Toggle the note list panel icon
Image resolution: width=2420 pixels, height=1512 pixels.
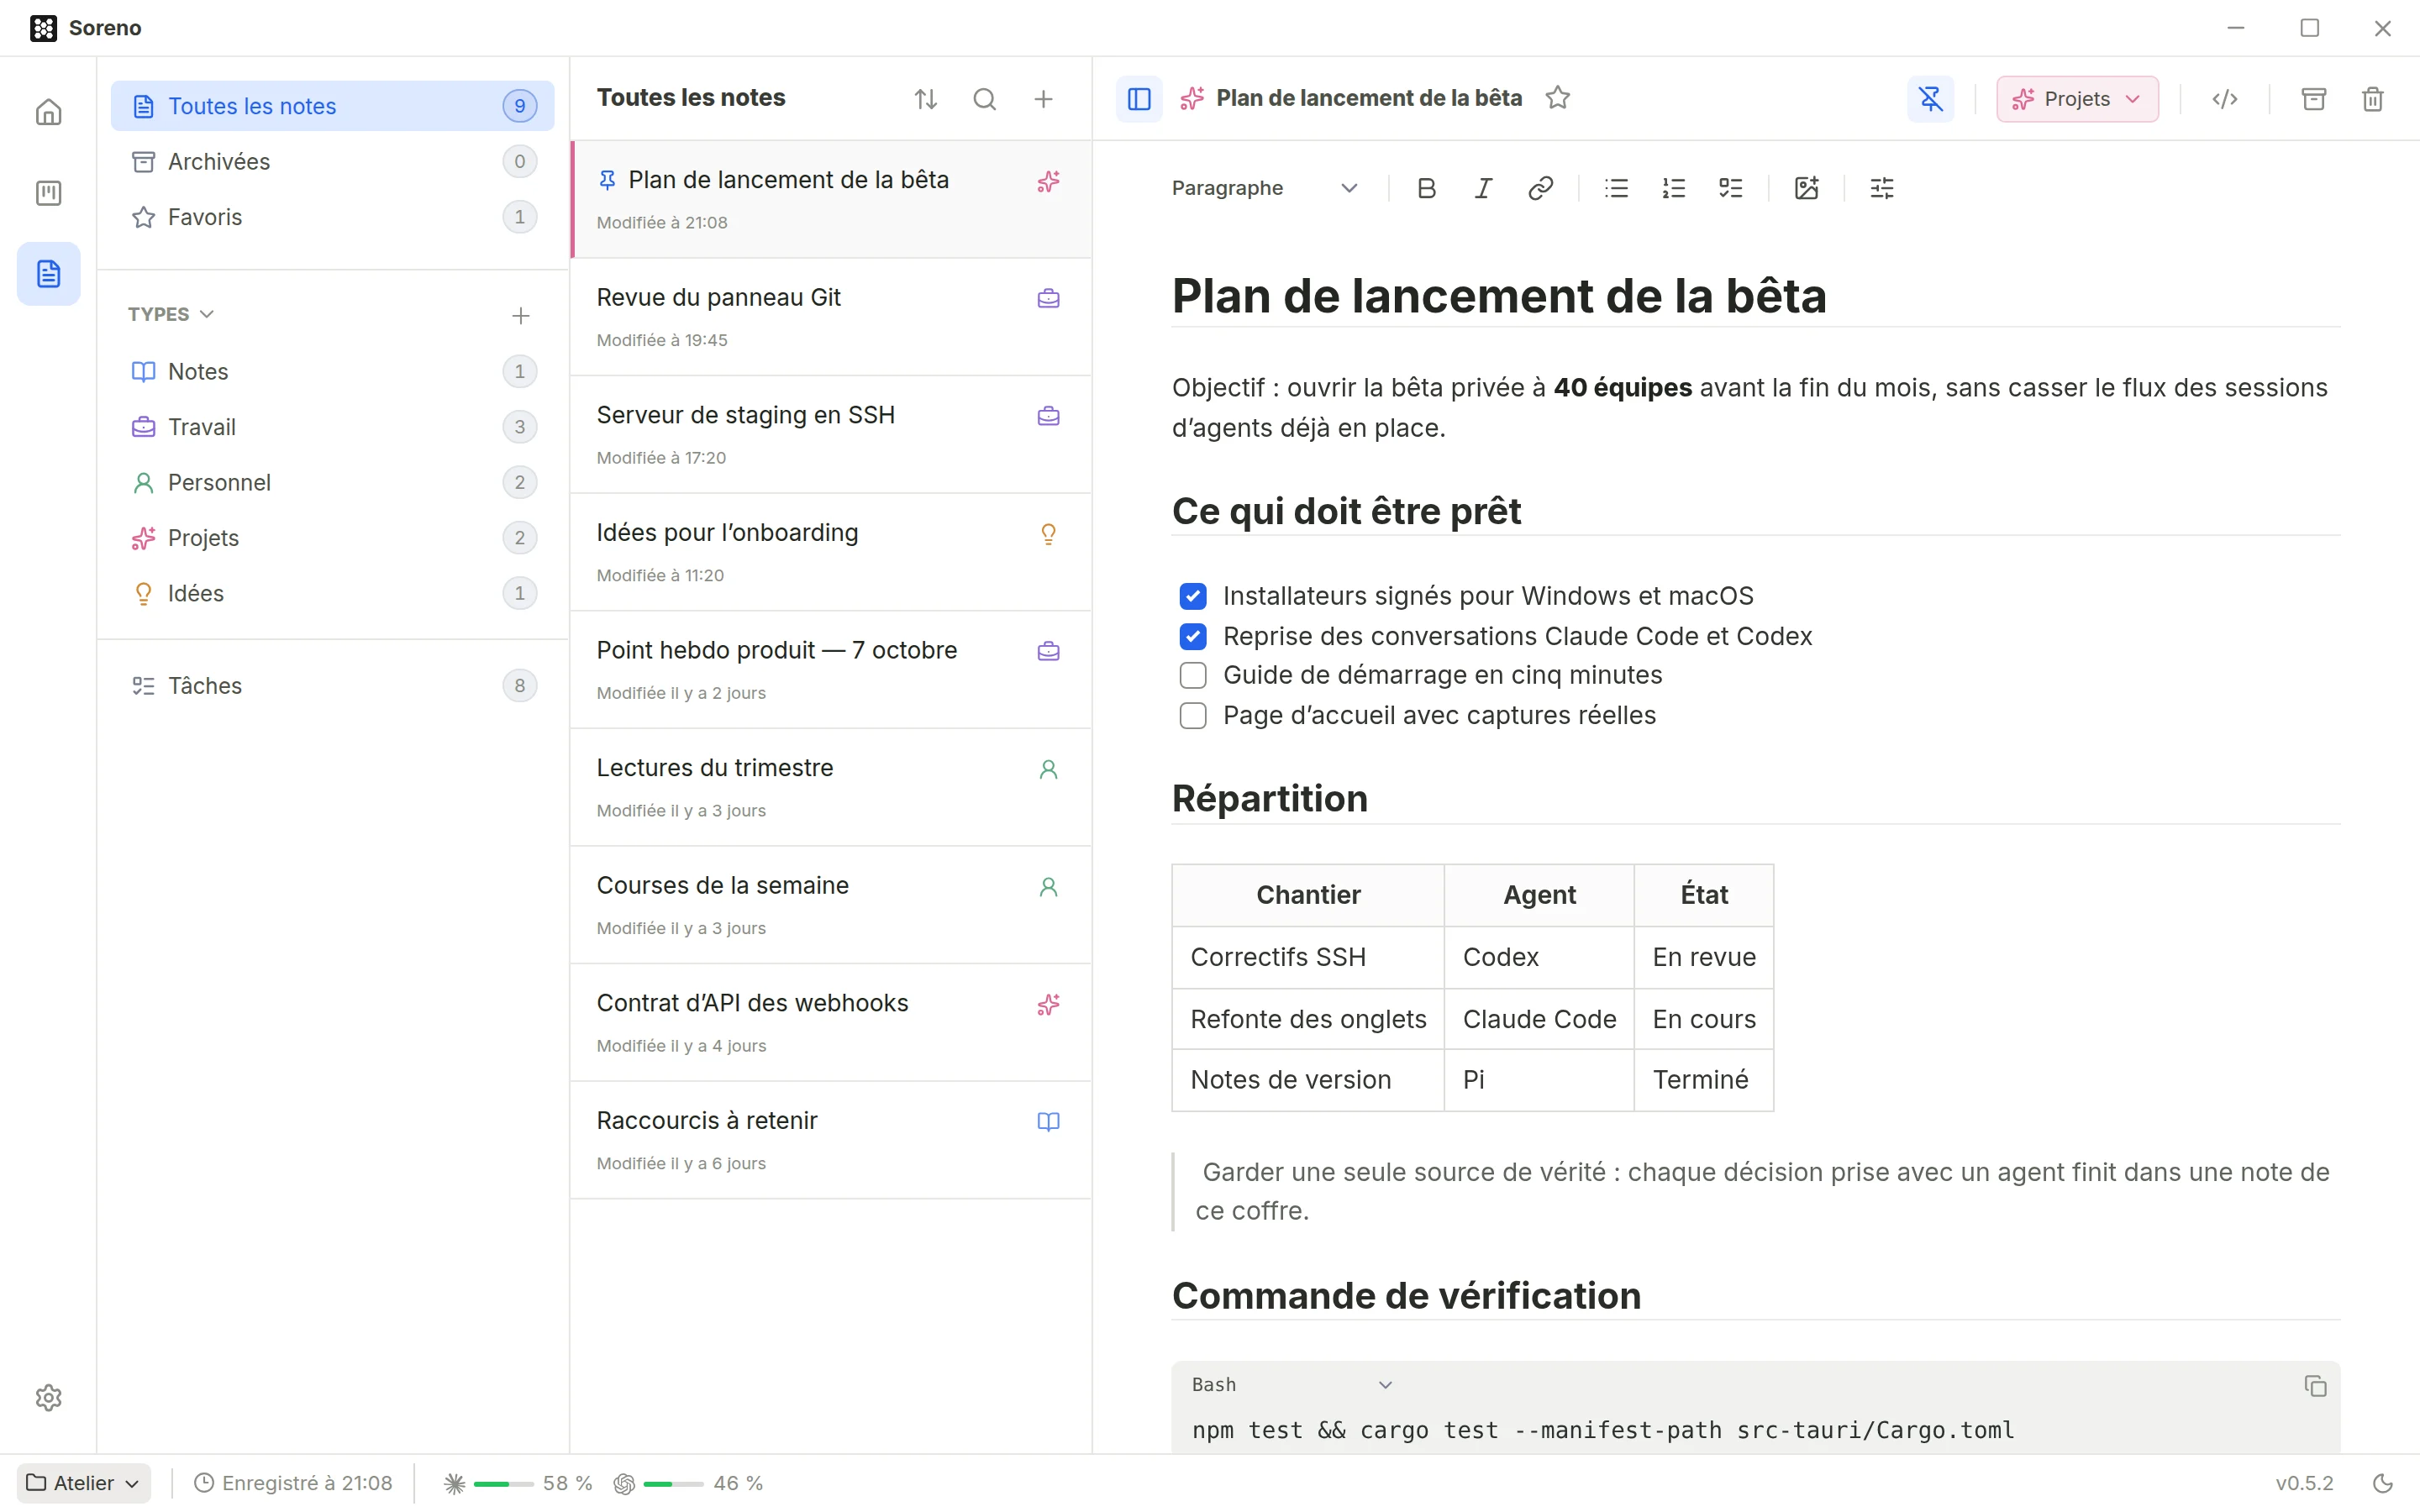1139,99
